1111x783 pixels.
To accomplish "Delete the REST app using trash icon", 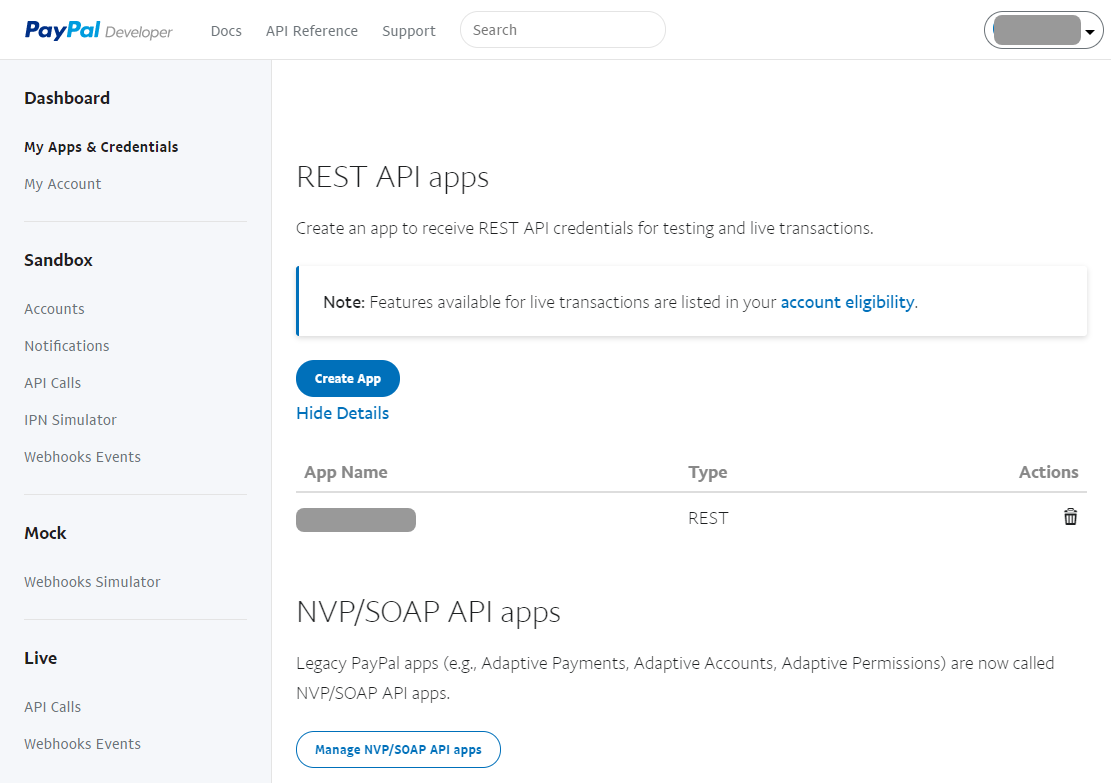I will 1070,517.
